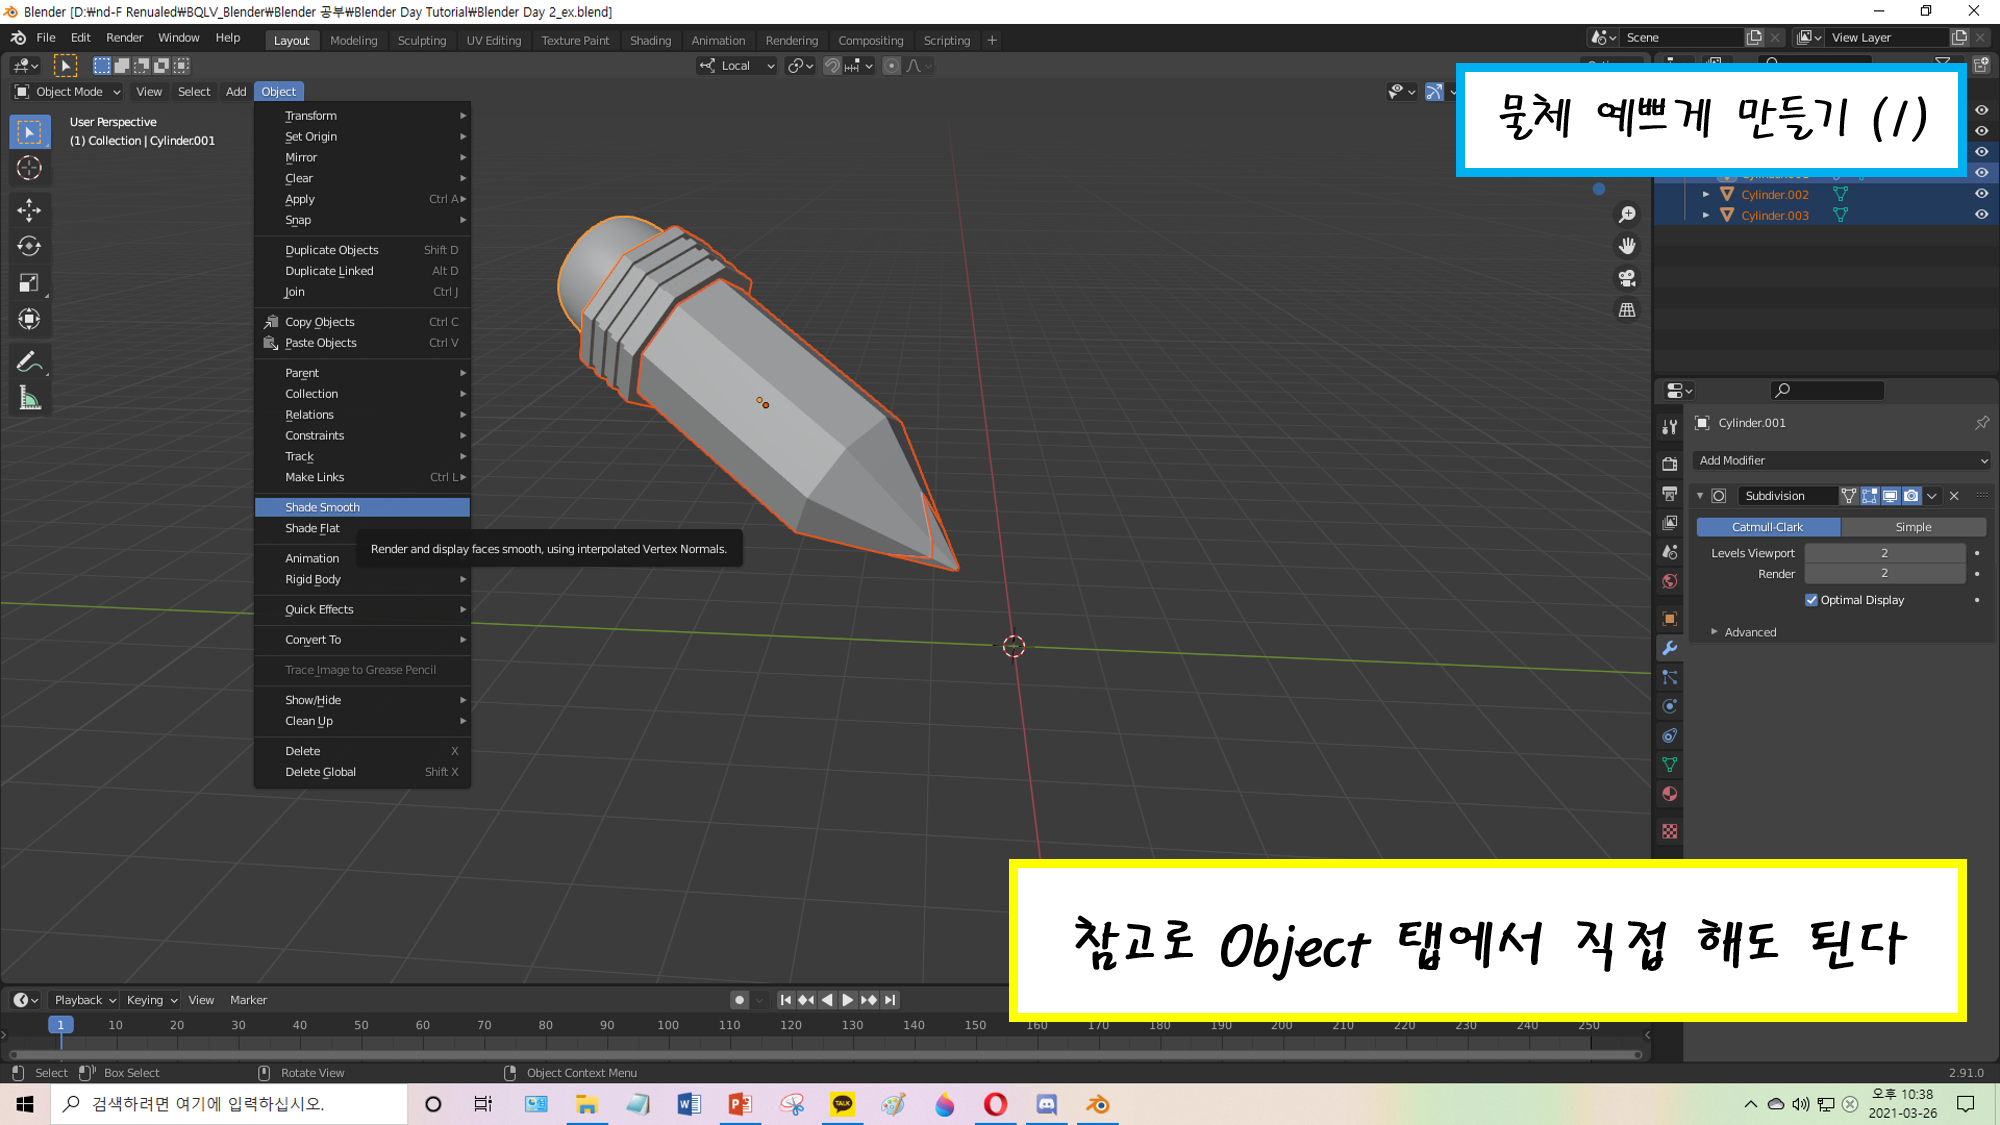Select the Simple subdivision type button
The image size is (2000, 1125).
coord(1912,527)
